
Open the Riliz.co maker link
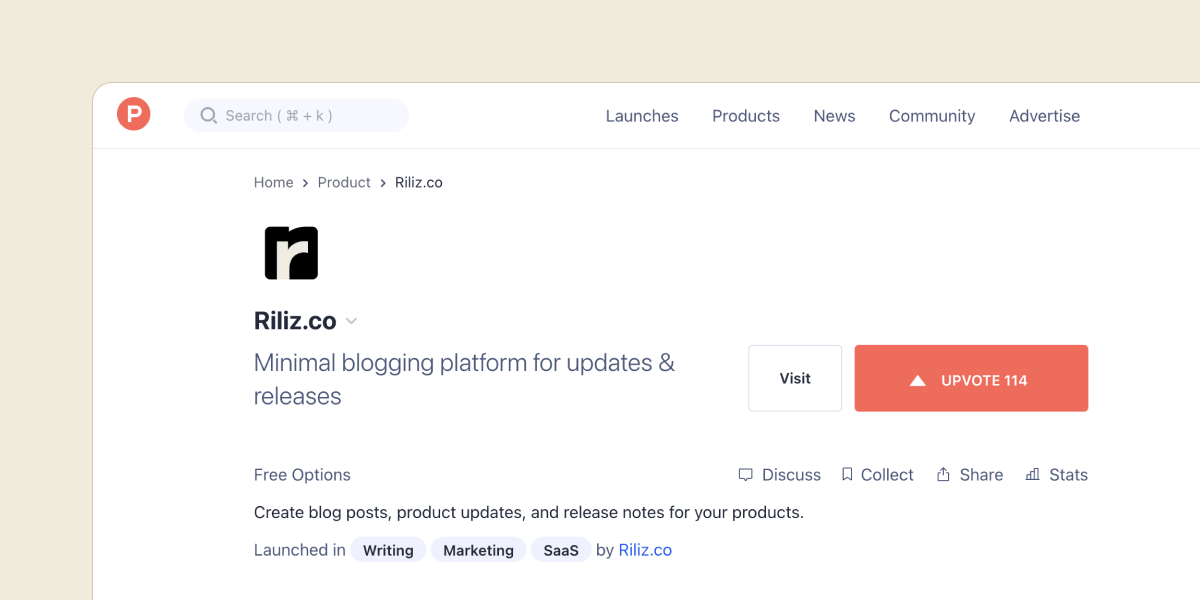pos(645,550)
